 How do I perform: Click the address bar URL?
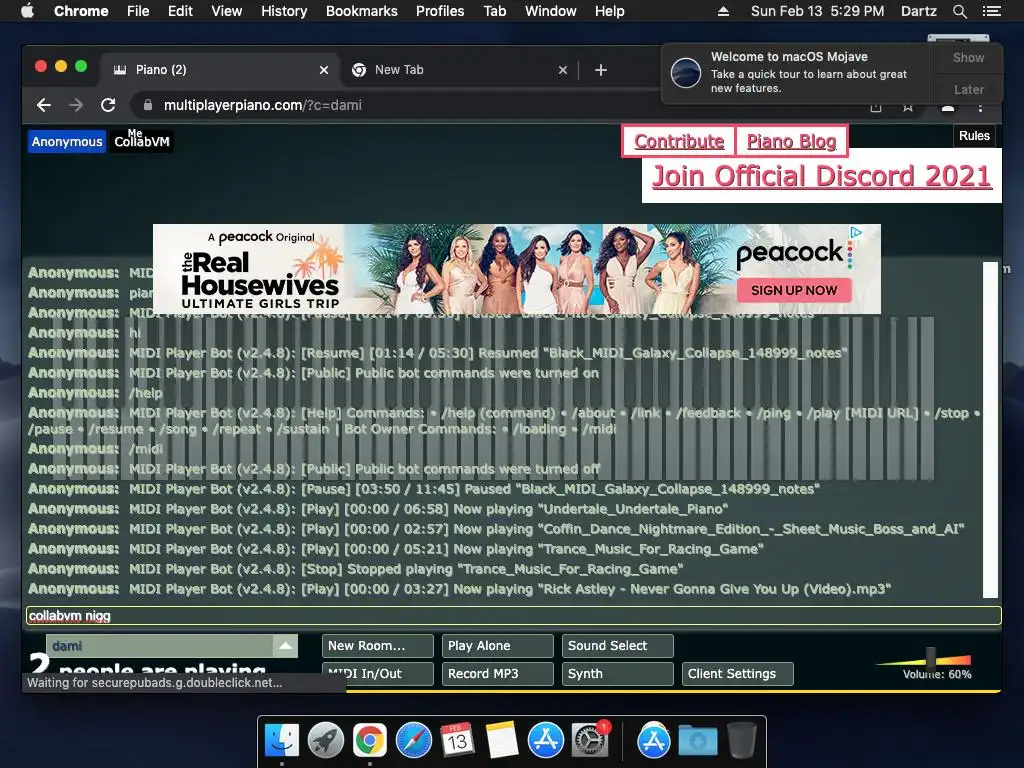pyautogui.click(x=263, y=105)
